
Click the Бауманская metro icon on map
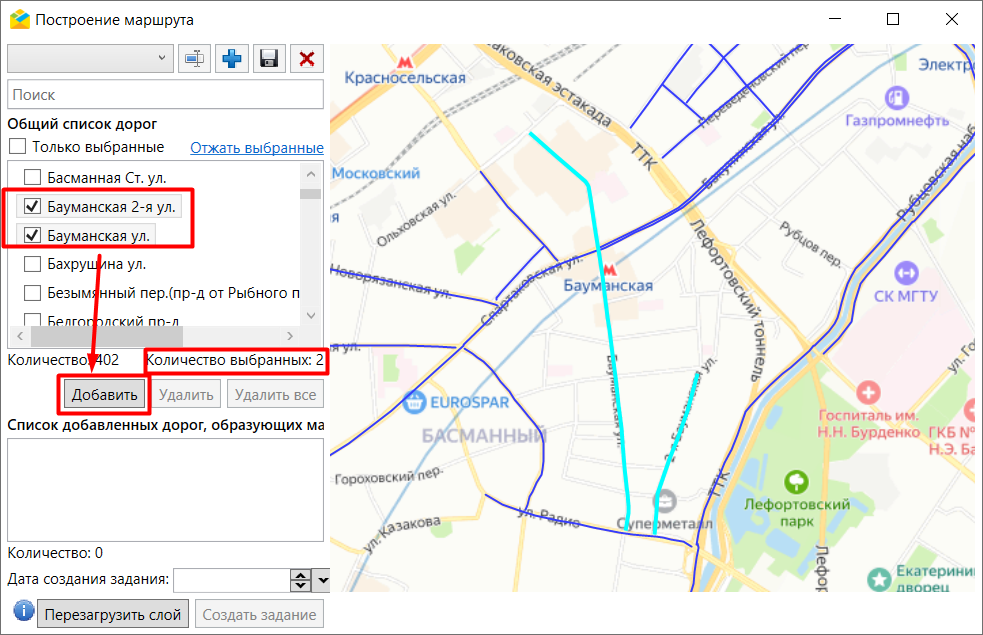coord(609,268)
